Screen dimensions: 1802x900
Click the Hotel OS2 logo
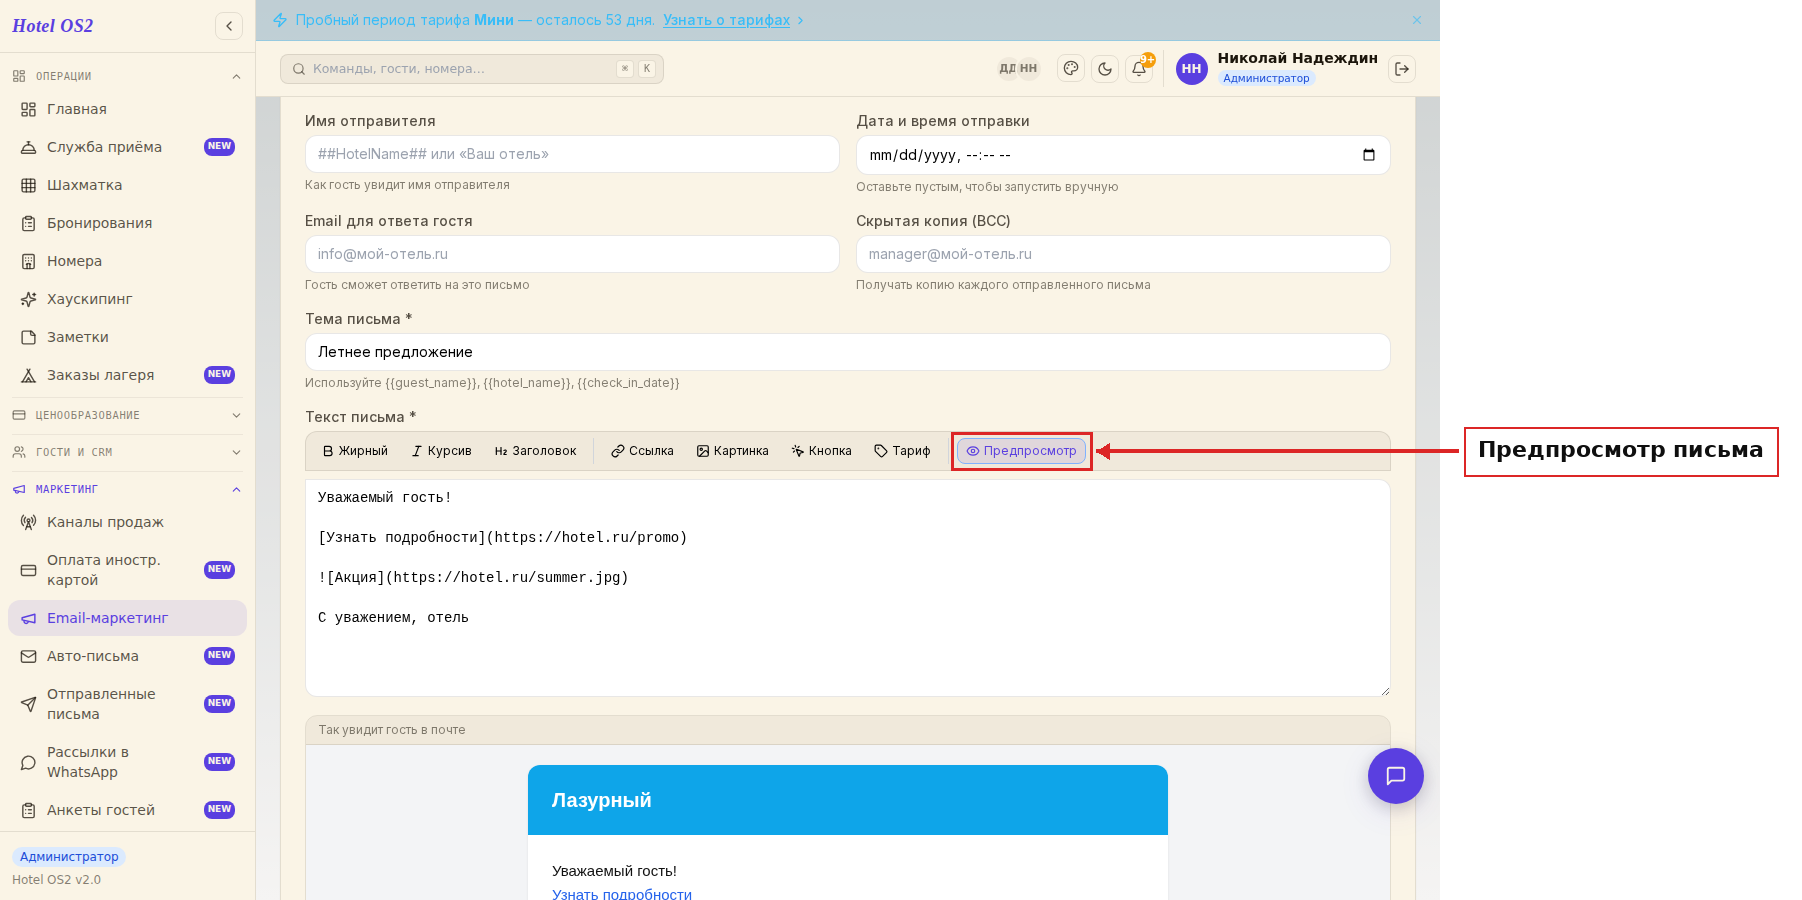53,26
